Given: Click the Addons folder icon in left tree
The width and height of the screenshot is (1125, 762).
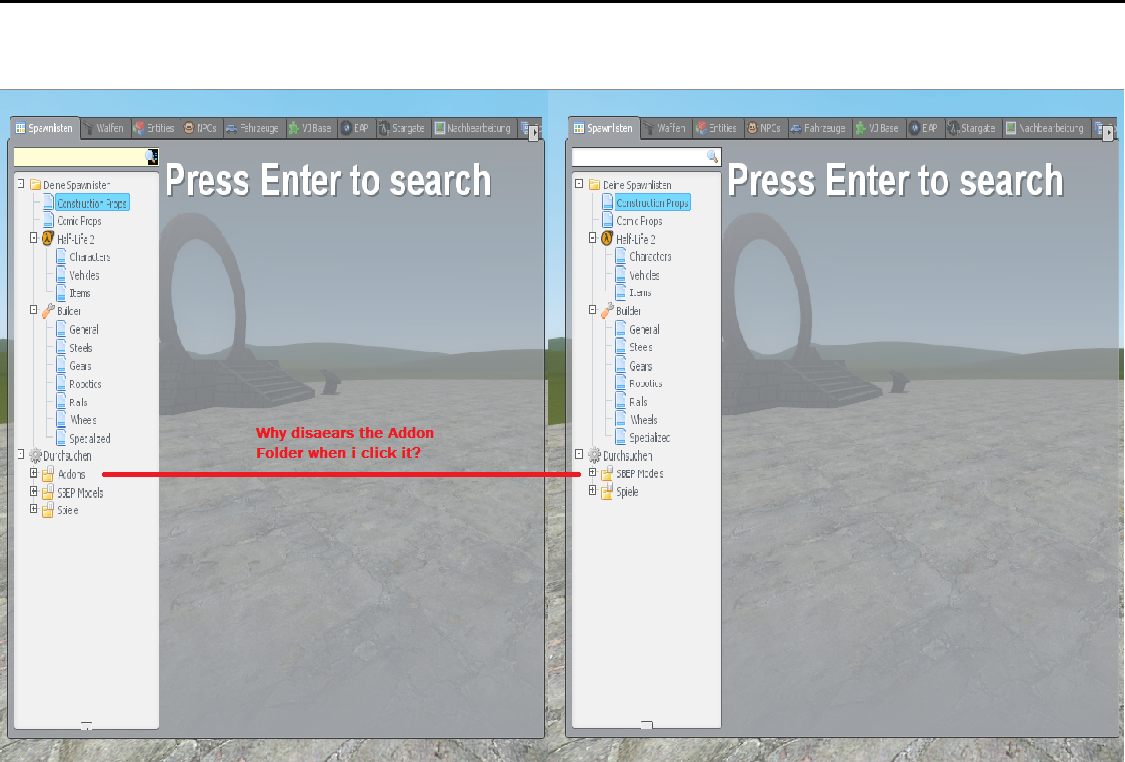Looking at the screenshot, I should 47,475.
